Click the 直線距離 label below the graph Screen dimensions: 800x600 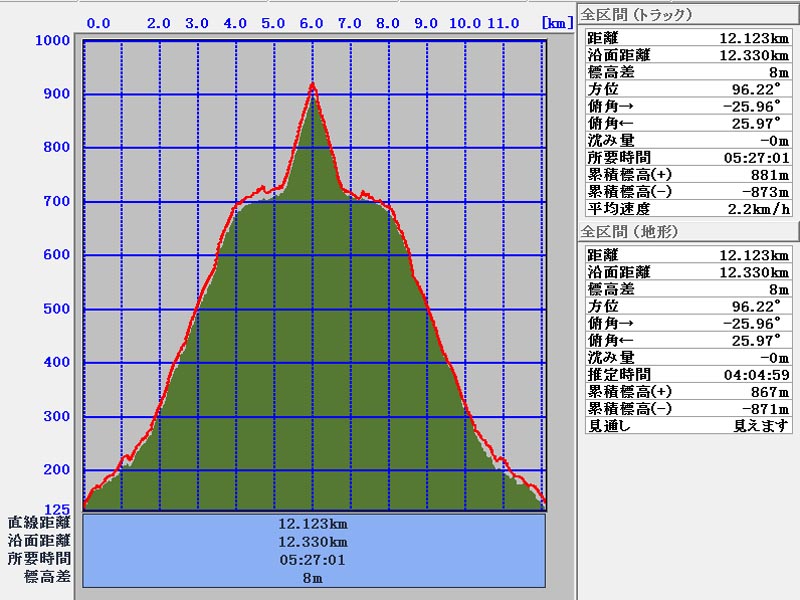click(39, 522)
